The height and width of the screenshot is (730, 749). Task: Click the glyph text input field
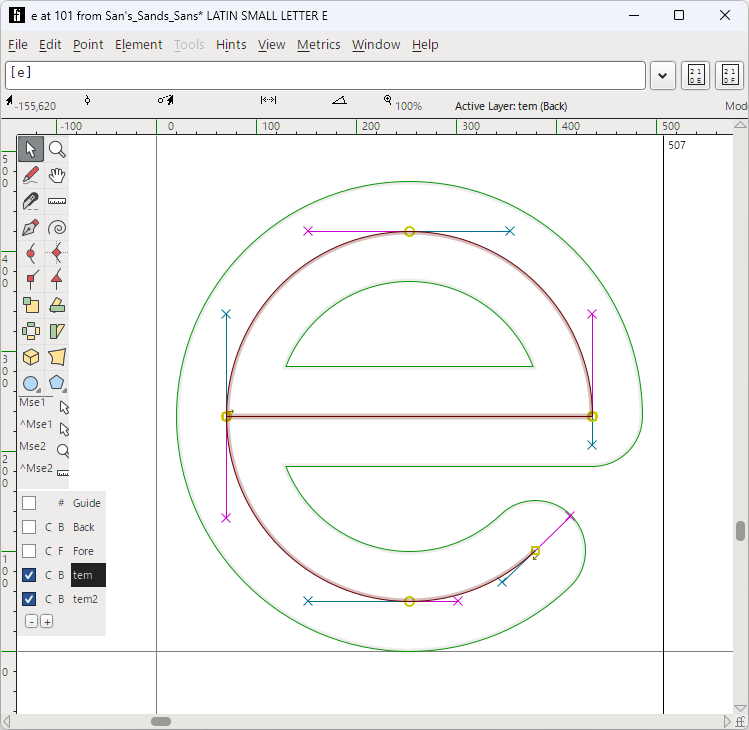tap(325, 75)
